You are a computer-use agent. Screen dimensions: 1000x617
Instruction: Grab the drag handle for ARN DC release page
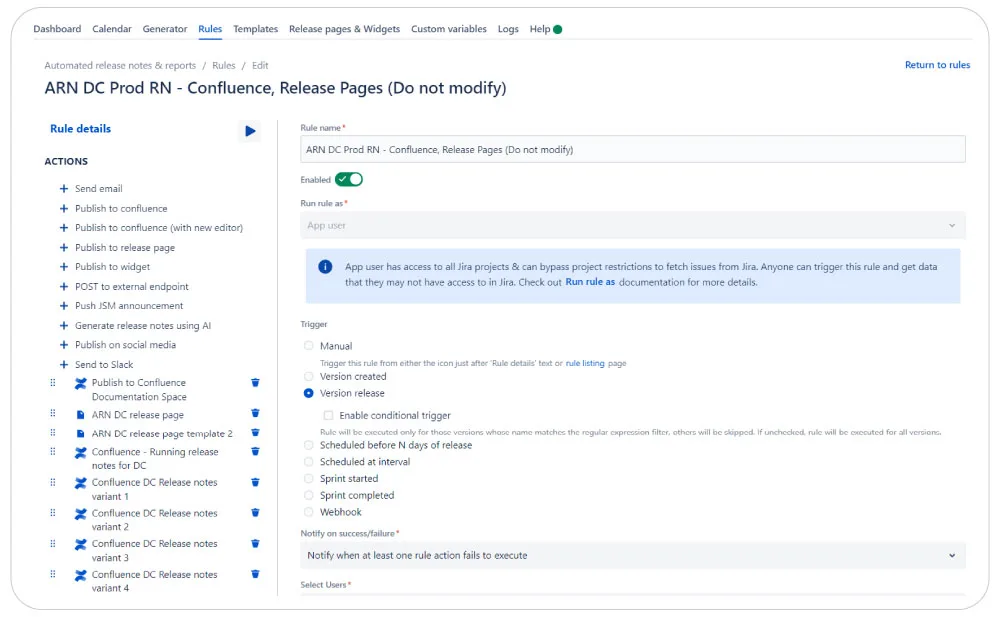(53, 414)
